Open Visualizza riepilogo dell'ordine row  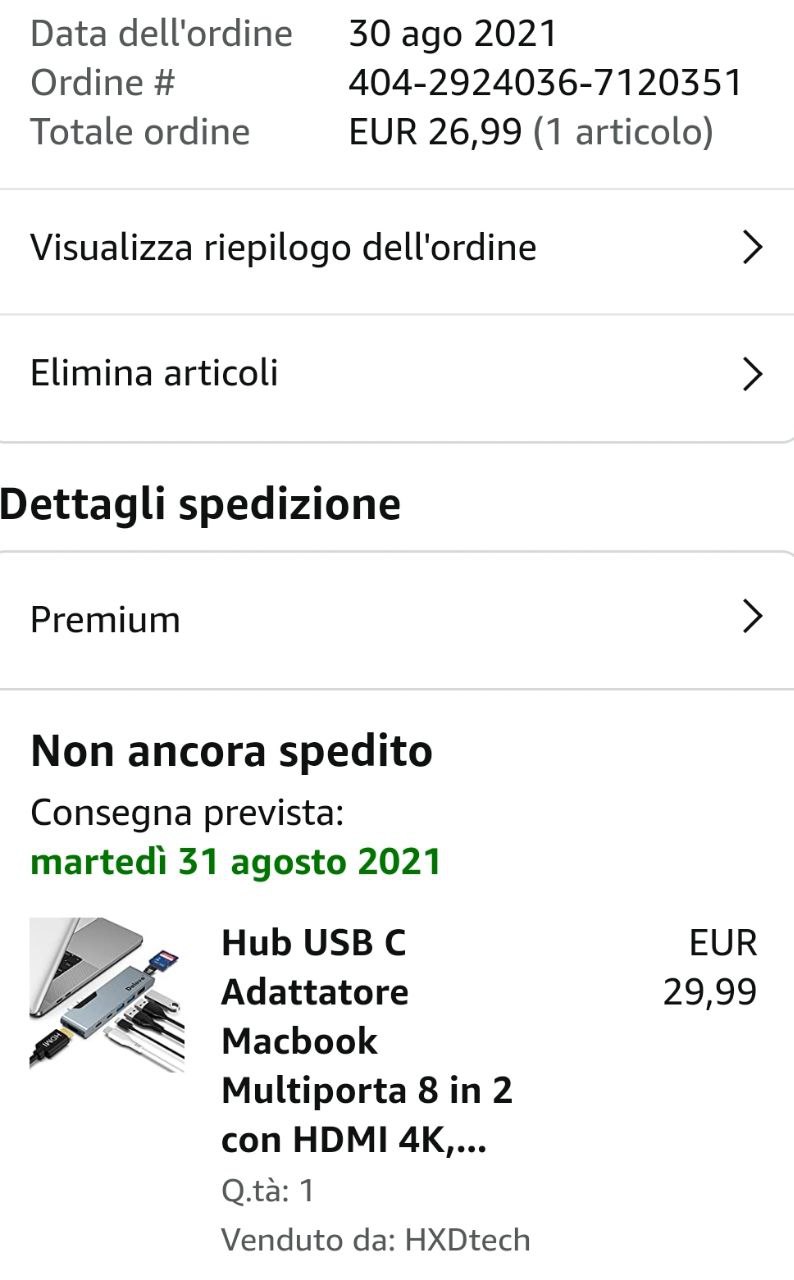tap(397, 251)
